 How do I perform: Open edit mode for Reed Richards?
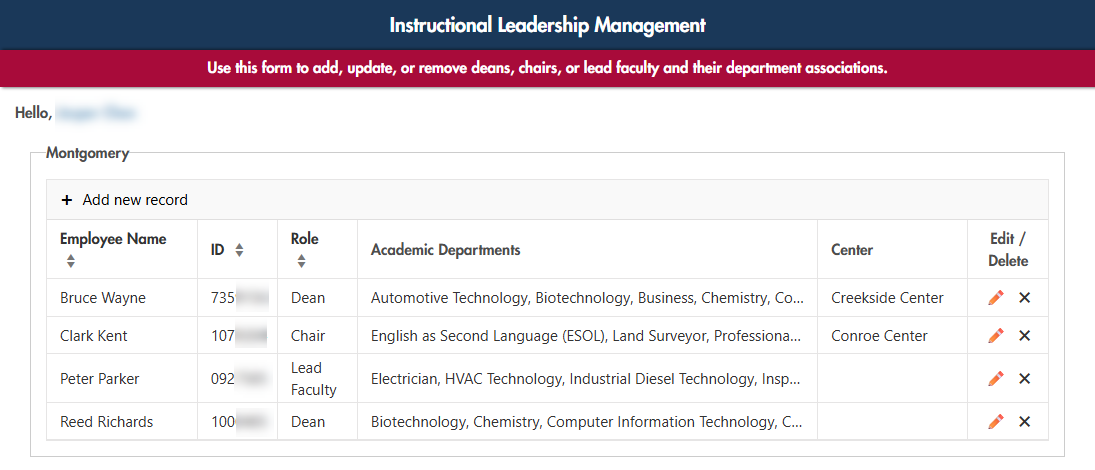point(995,422)
